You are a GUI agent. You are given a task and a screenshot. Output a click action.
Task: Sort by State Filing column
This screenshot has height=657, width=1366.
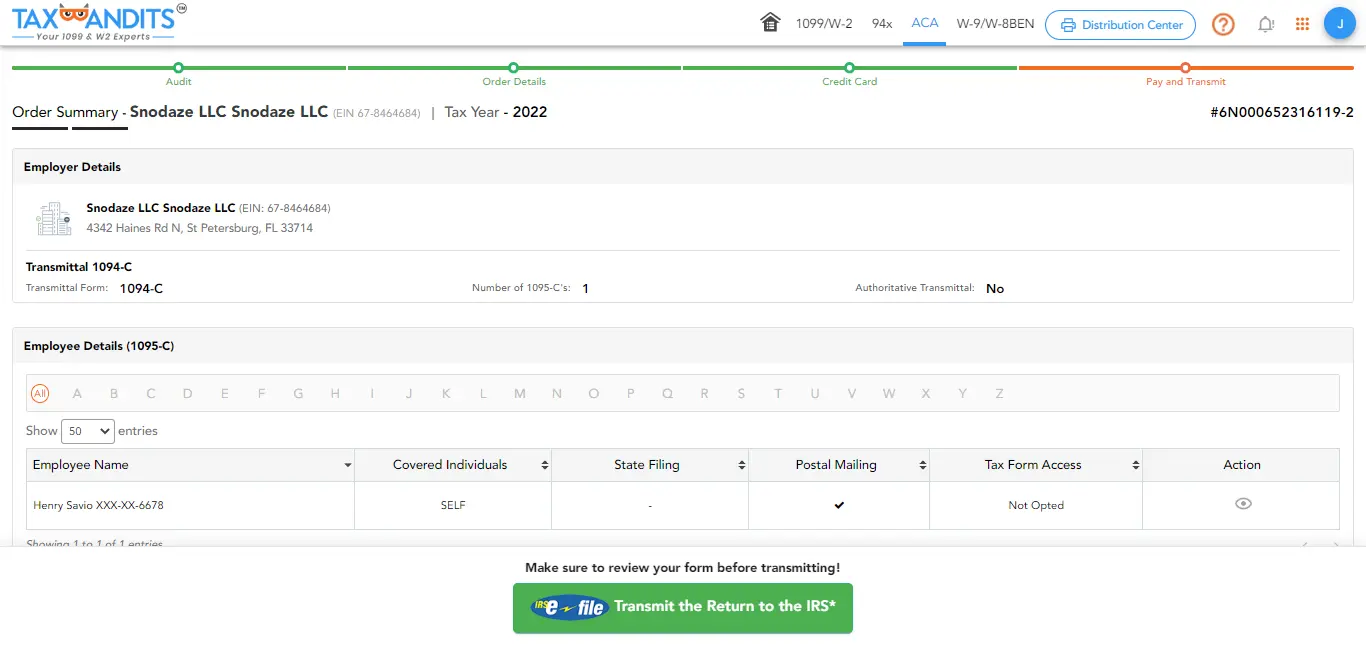pos(650,465)
